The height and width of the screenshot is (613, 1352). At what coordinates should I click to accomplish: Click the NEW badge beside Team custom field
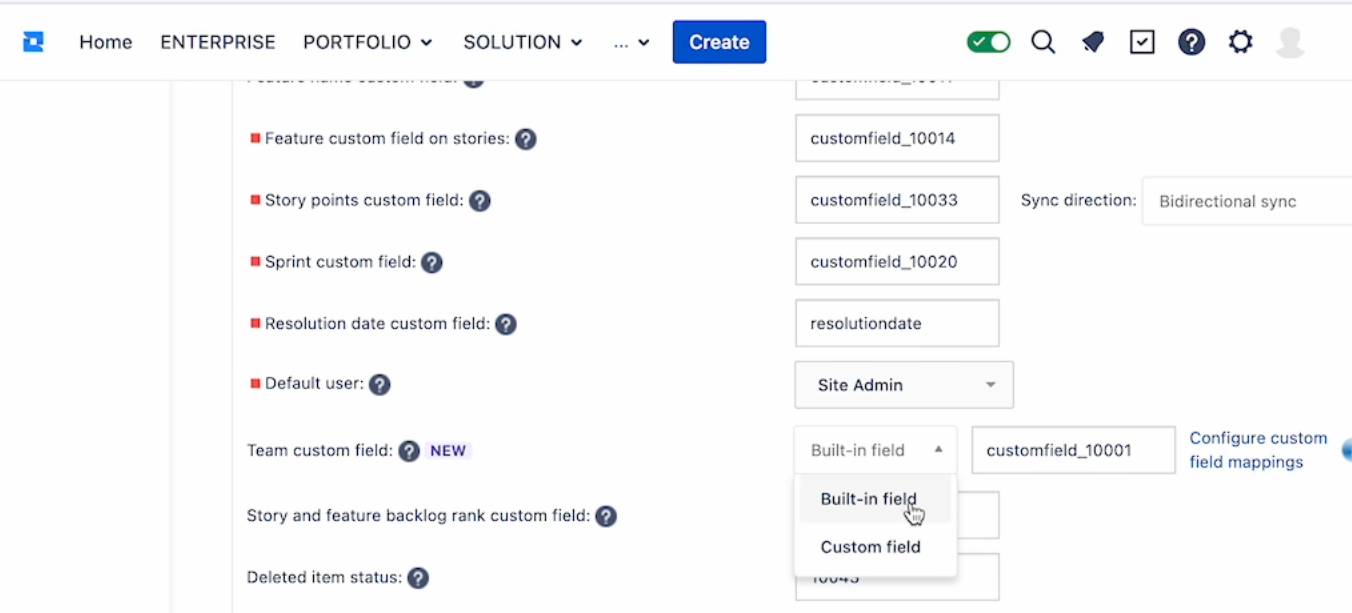click(x=448, y=451)
